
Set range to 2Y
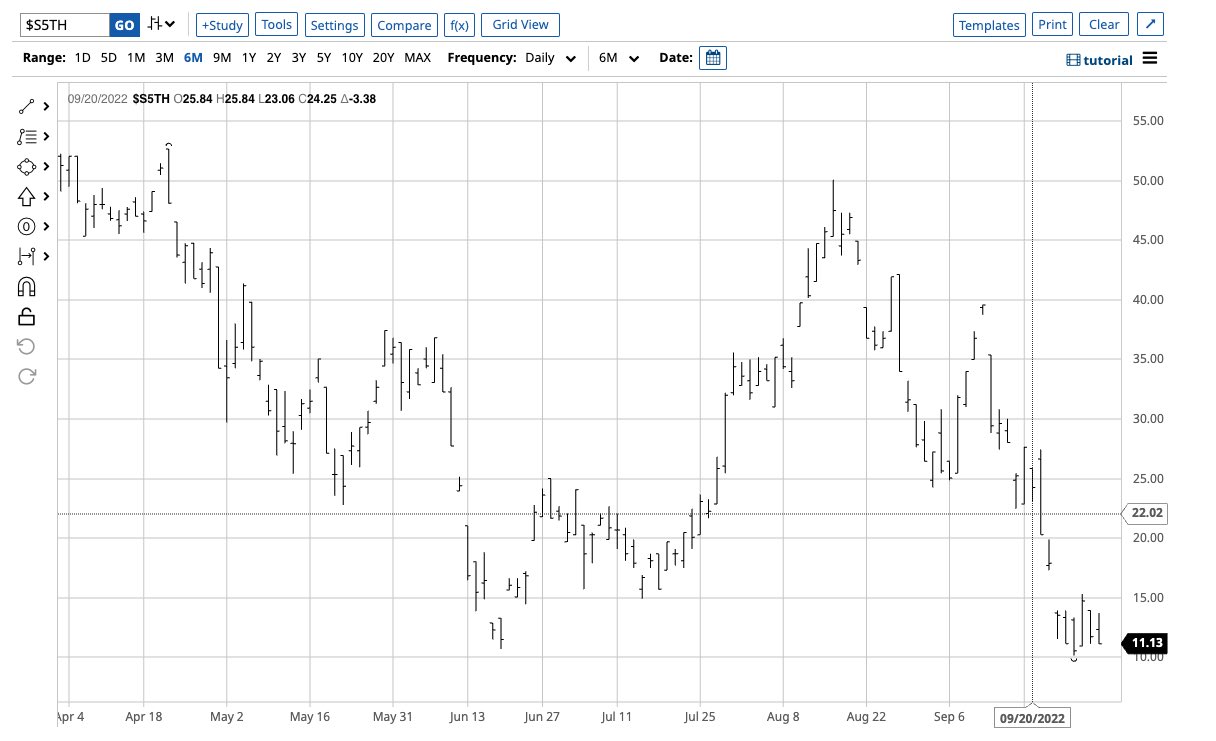point(273,58)
